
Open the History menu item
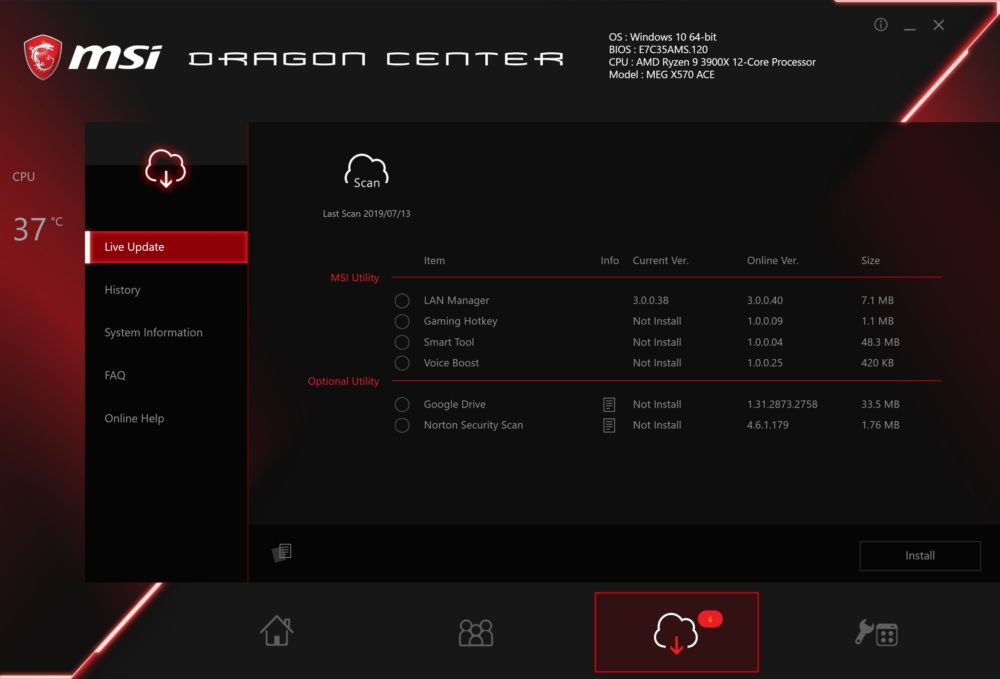pyautogui.click(x=122, y=289)
